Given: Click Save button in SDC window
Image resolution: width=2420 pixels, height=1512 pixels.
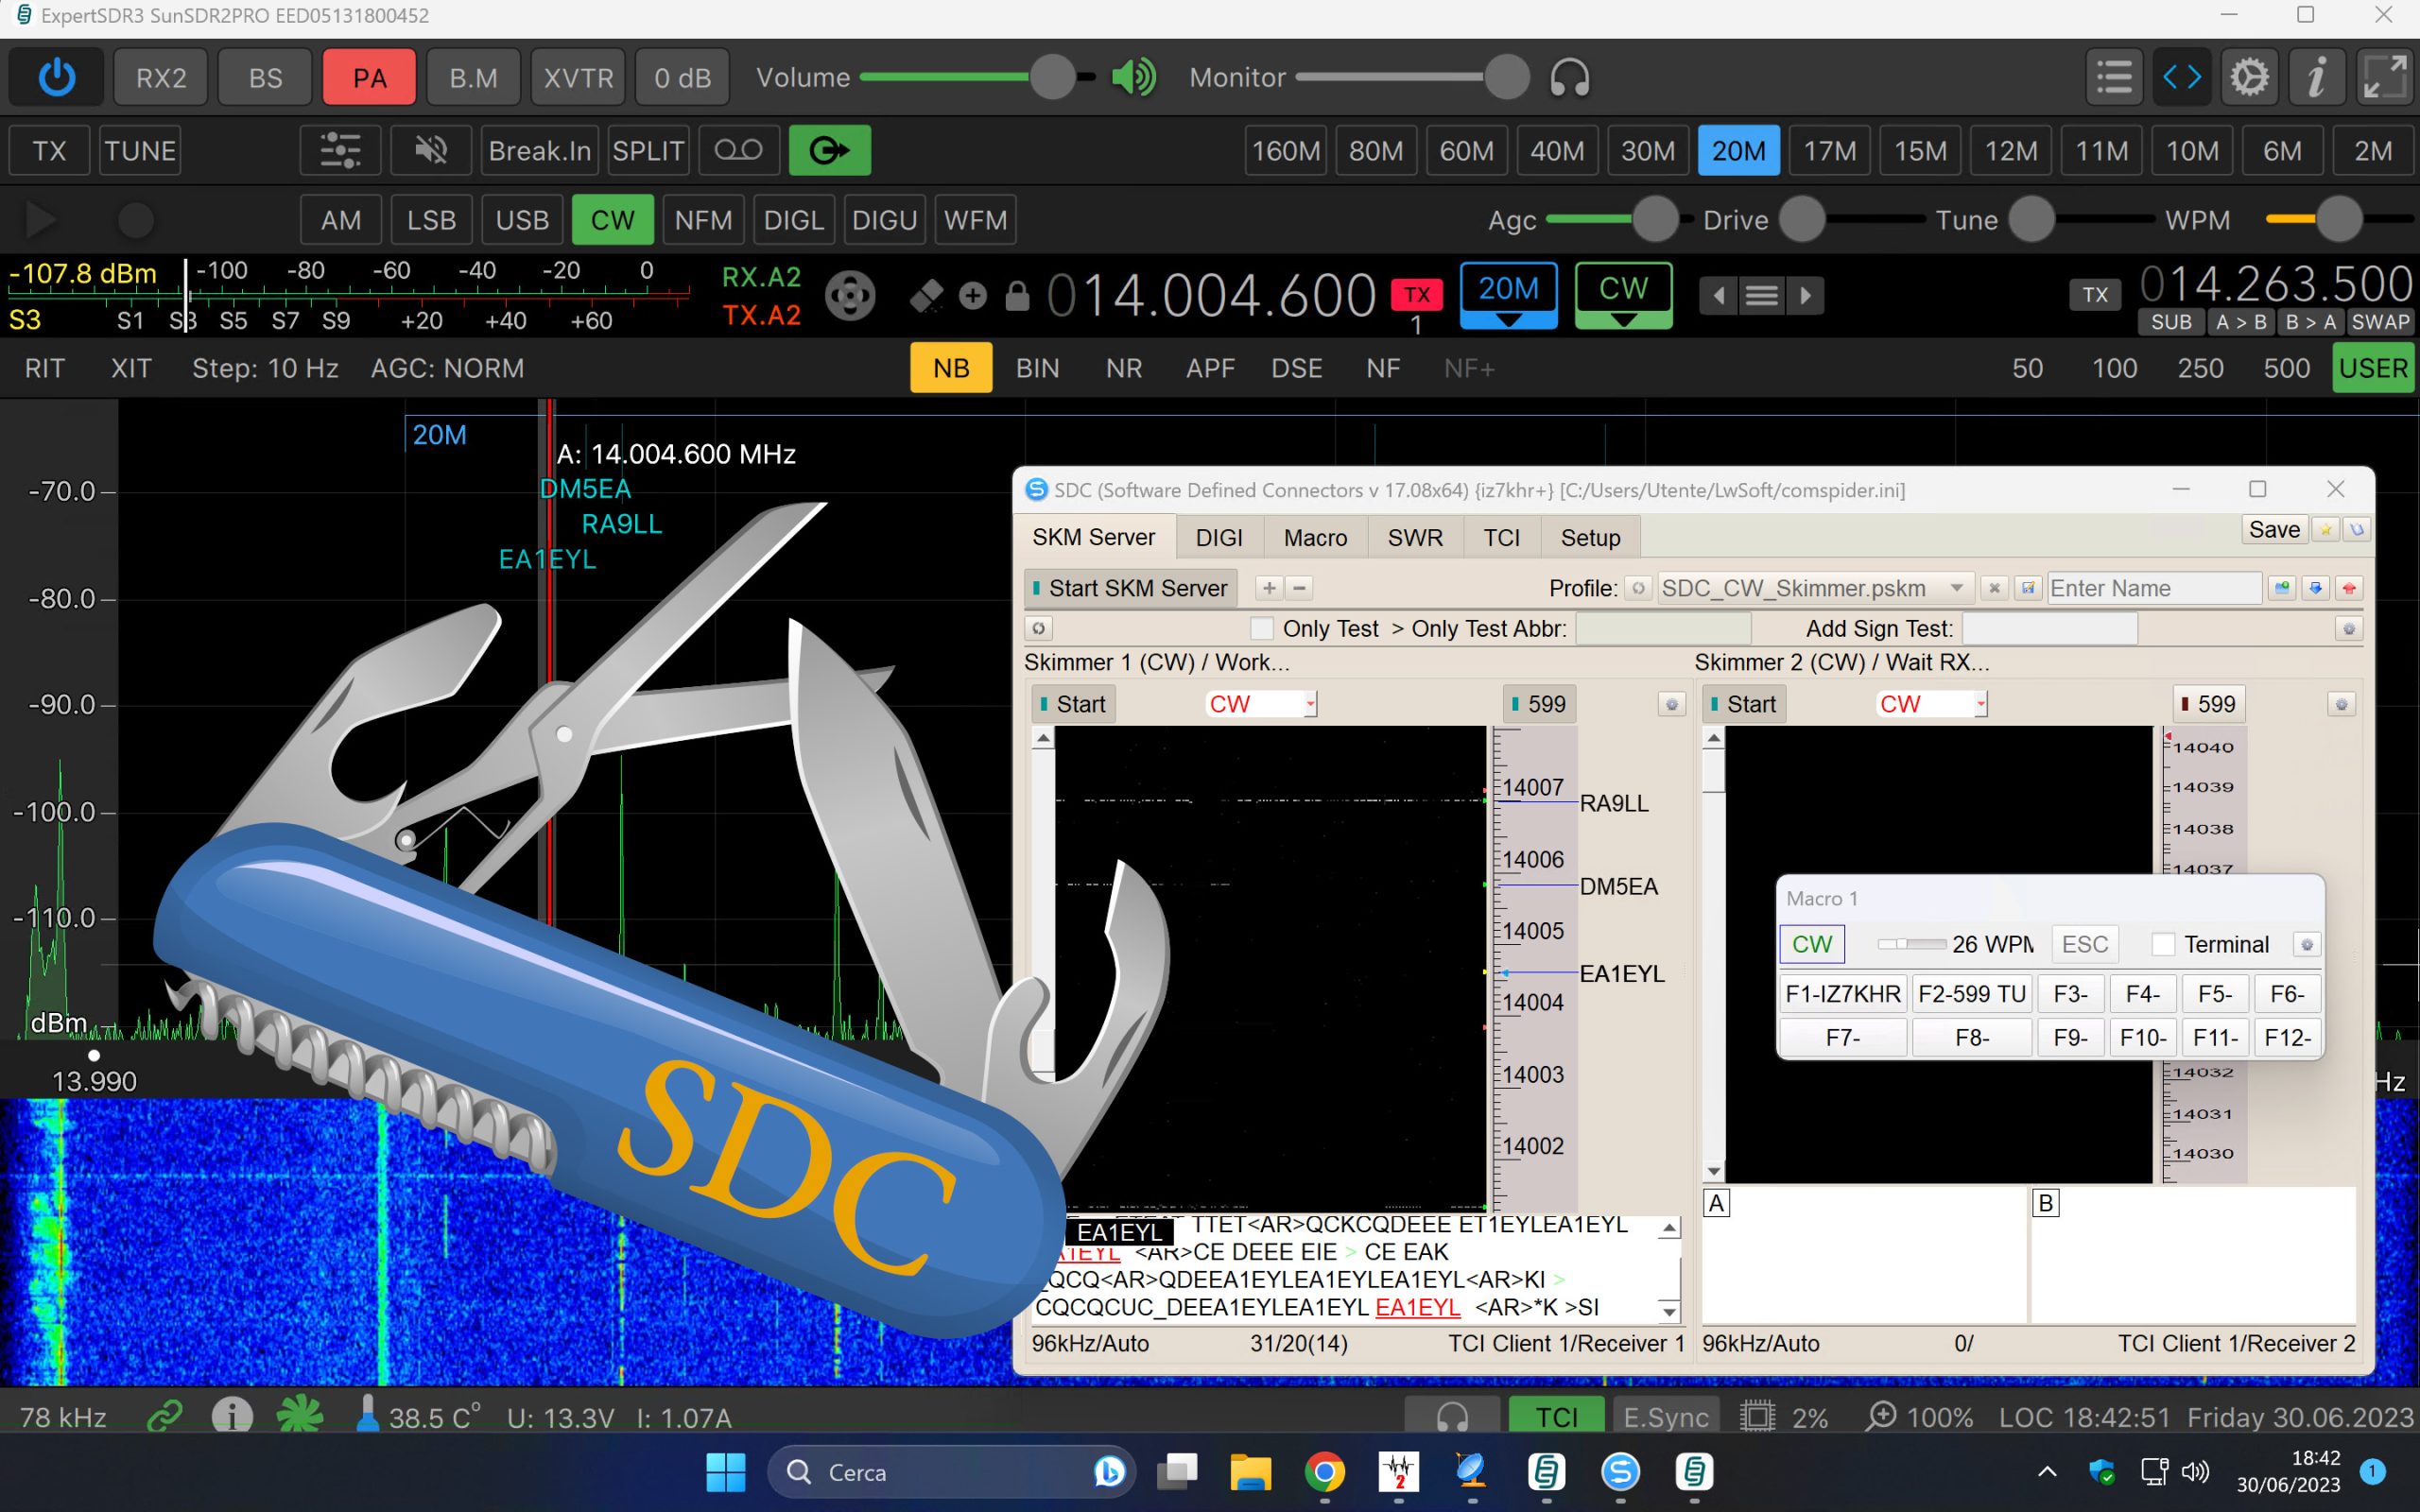Looking at the screenshot, I should [2274, 529].
